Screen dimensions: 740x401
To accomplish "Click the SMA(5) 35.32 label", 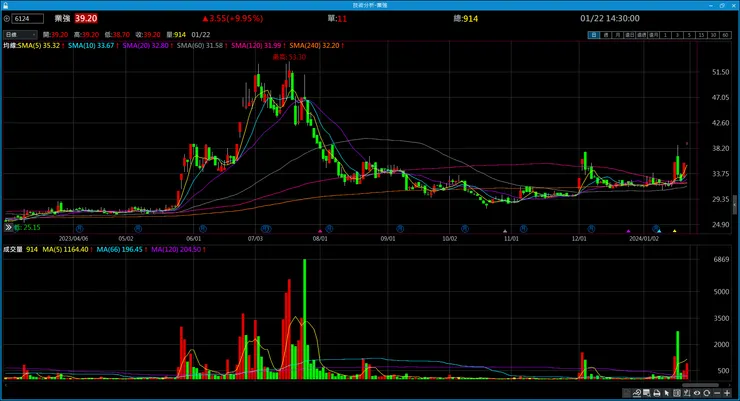I will (39, 45).
